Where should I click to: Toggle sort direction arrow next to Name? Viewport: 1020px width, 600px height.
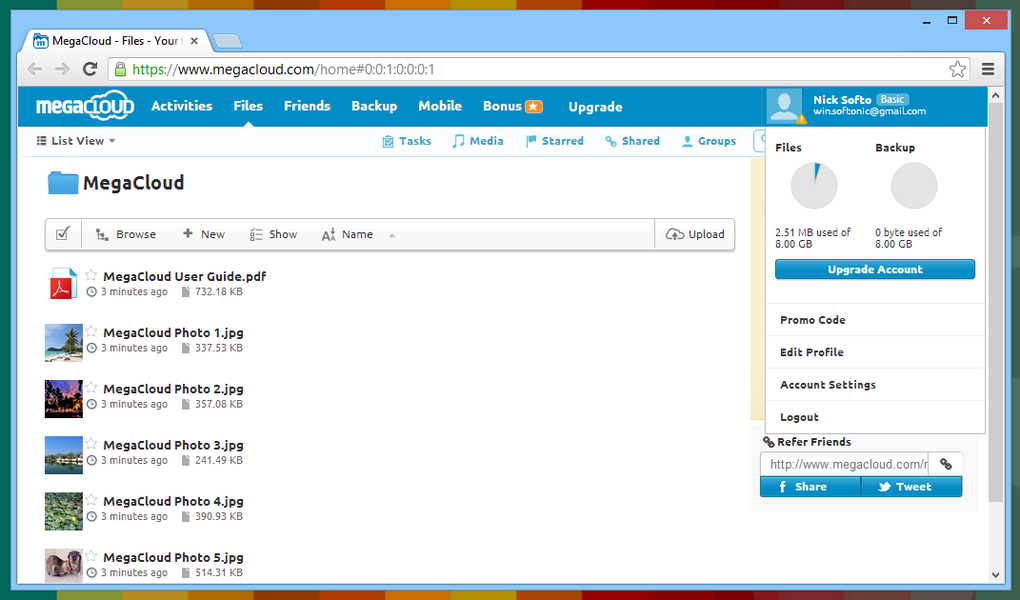[x=392, y=235]
